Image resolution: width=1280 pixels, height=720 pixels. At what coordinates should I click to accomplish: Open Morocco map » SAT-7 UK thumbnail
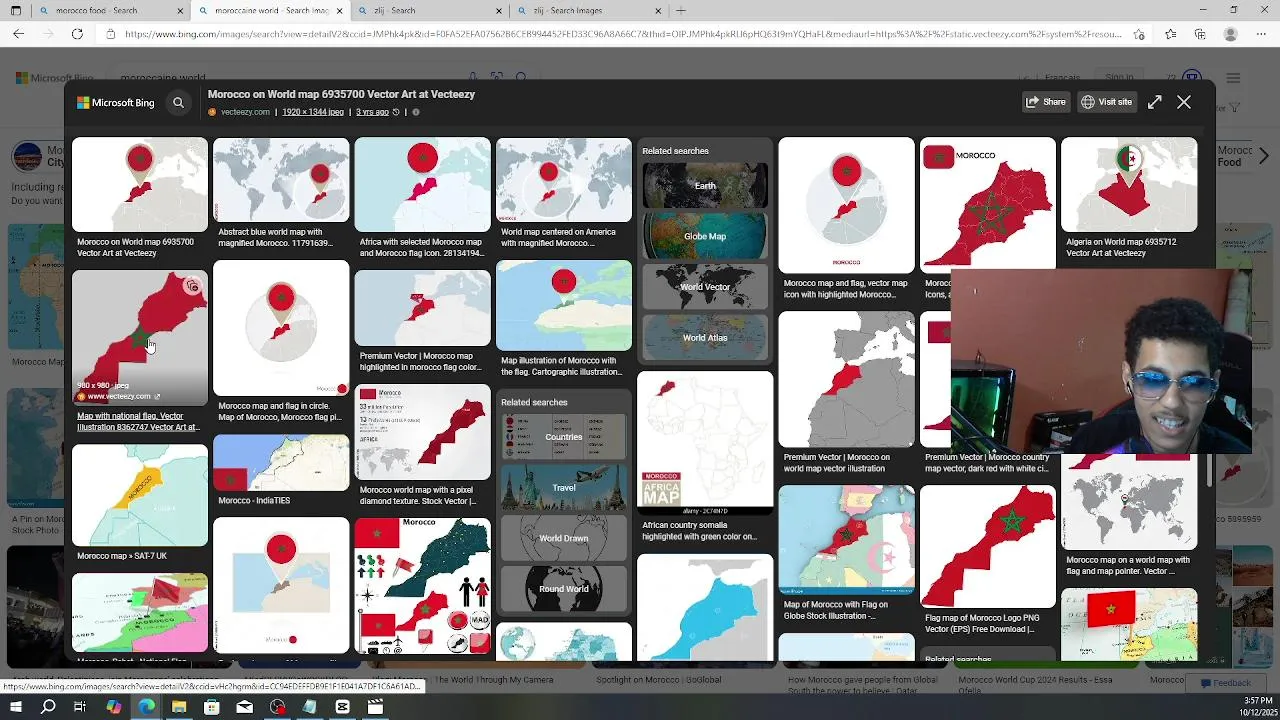[140, 496]
